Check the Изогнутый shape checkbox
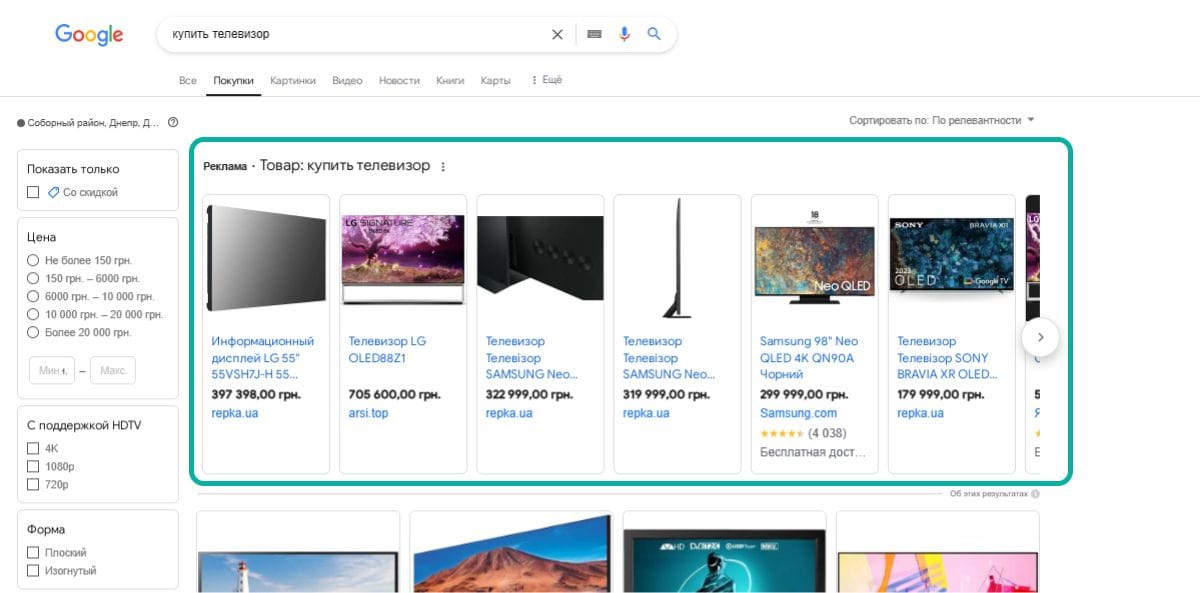The height and width of the screenshot is (593, 1200). pyautogui.click(x=33, y=570)
